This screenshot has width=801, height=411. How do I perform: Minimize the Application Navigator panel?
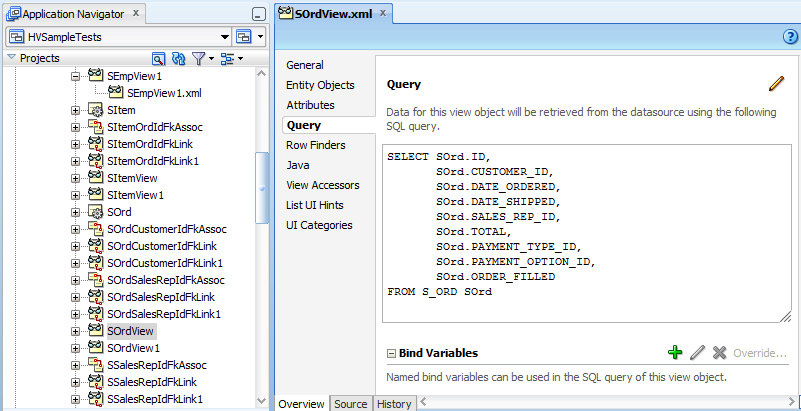260,14
